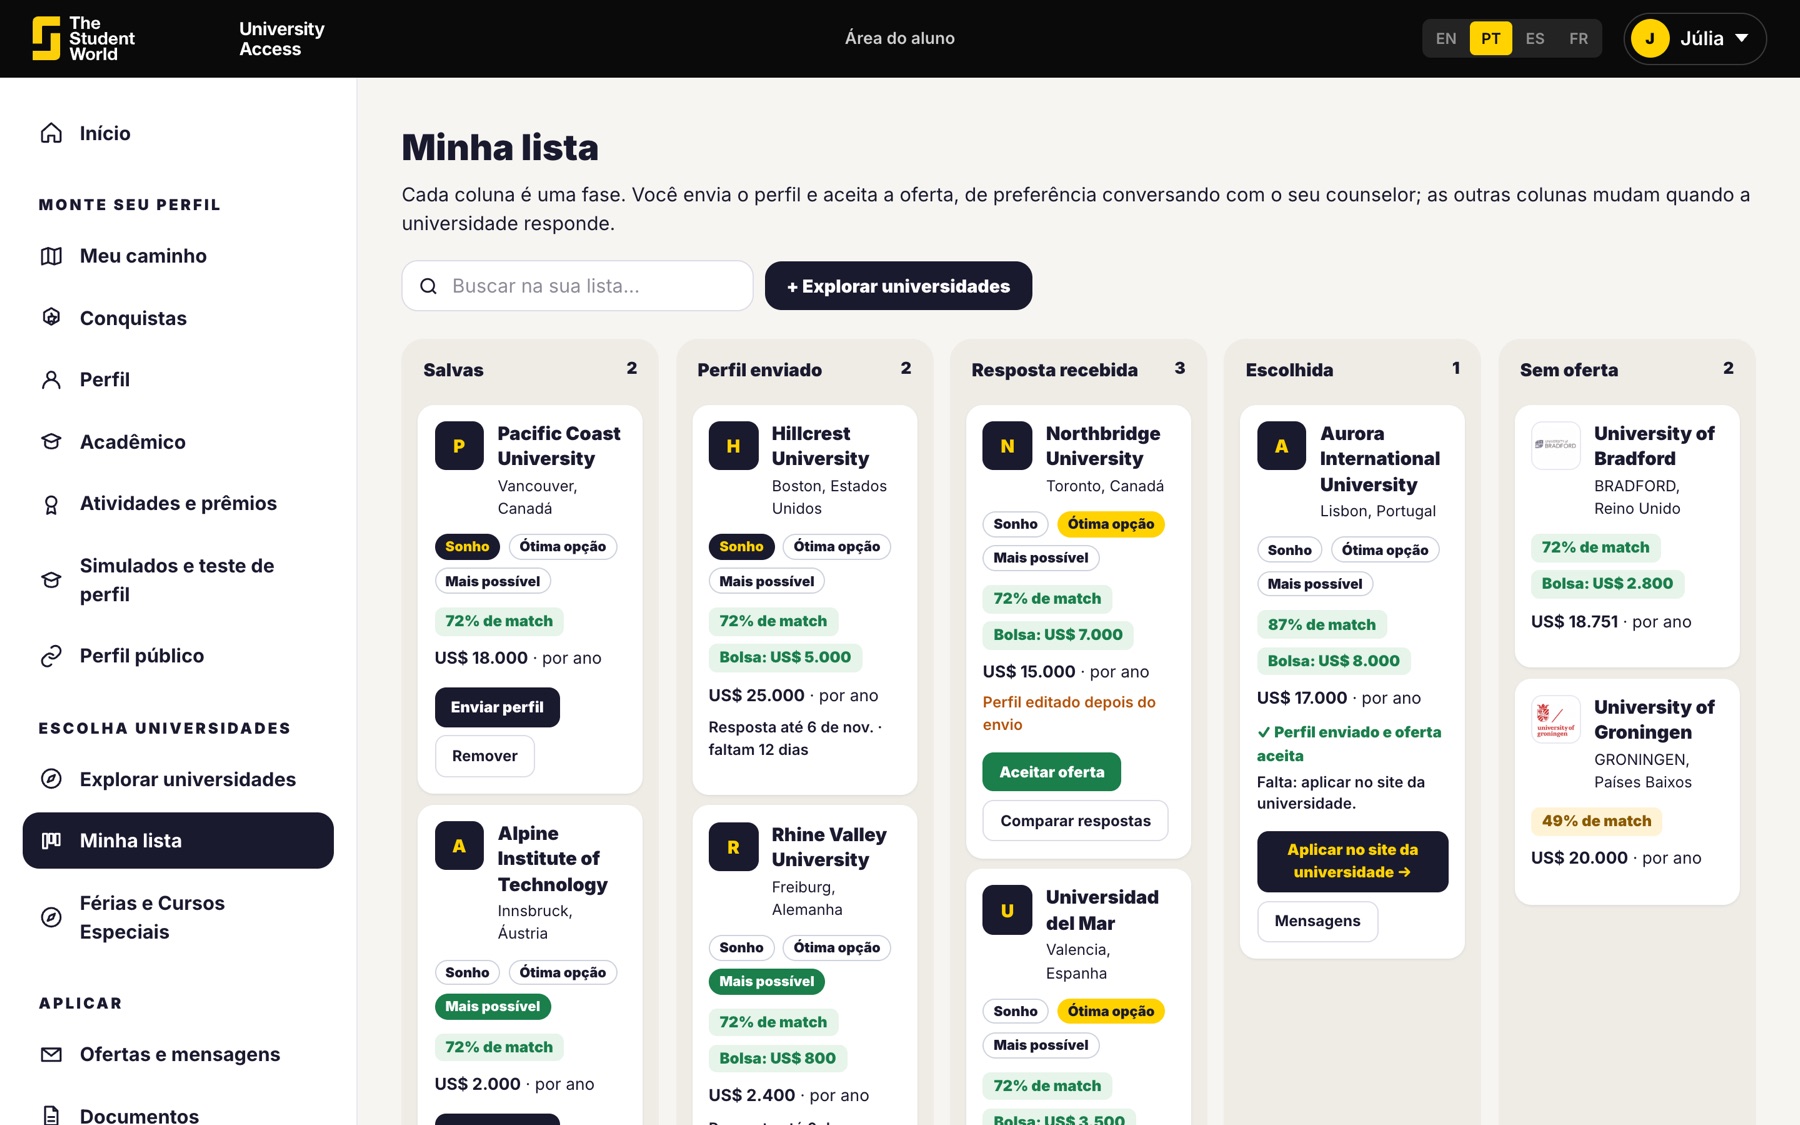Screen dimensions: 1800x1125
Task: Click the Atividades e prêmios award icon
Action: click(x=51, y=504)
